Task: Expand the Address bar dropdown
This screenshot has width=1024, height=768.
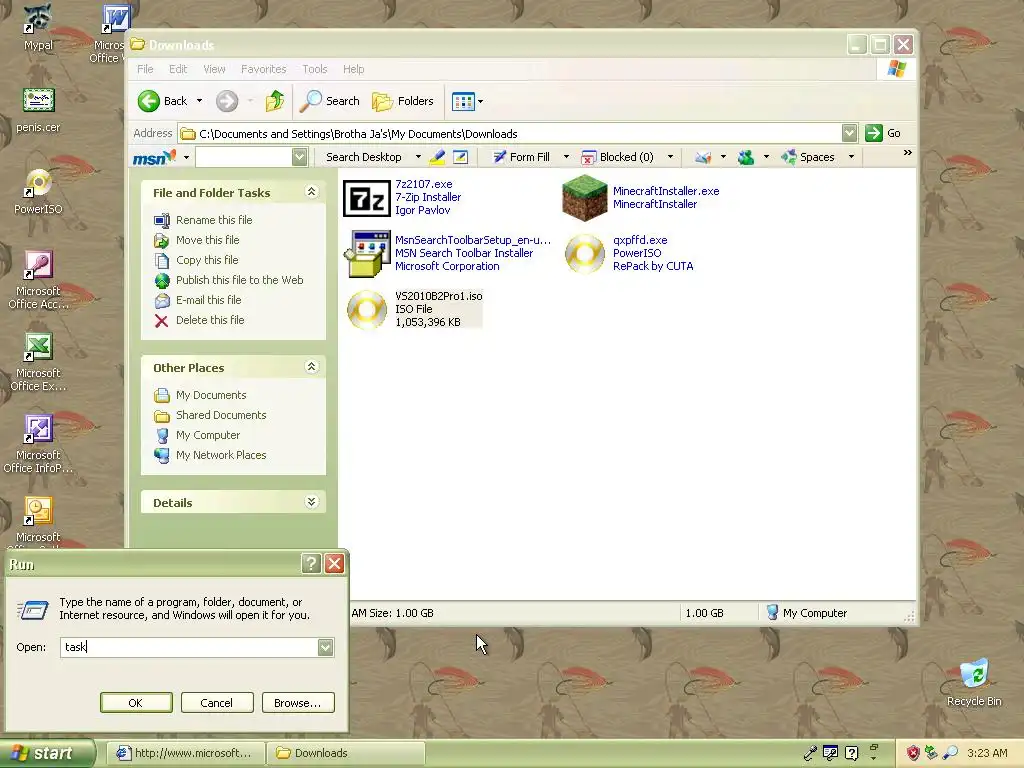Action: 849,133
